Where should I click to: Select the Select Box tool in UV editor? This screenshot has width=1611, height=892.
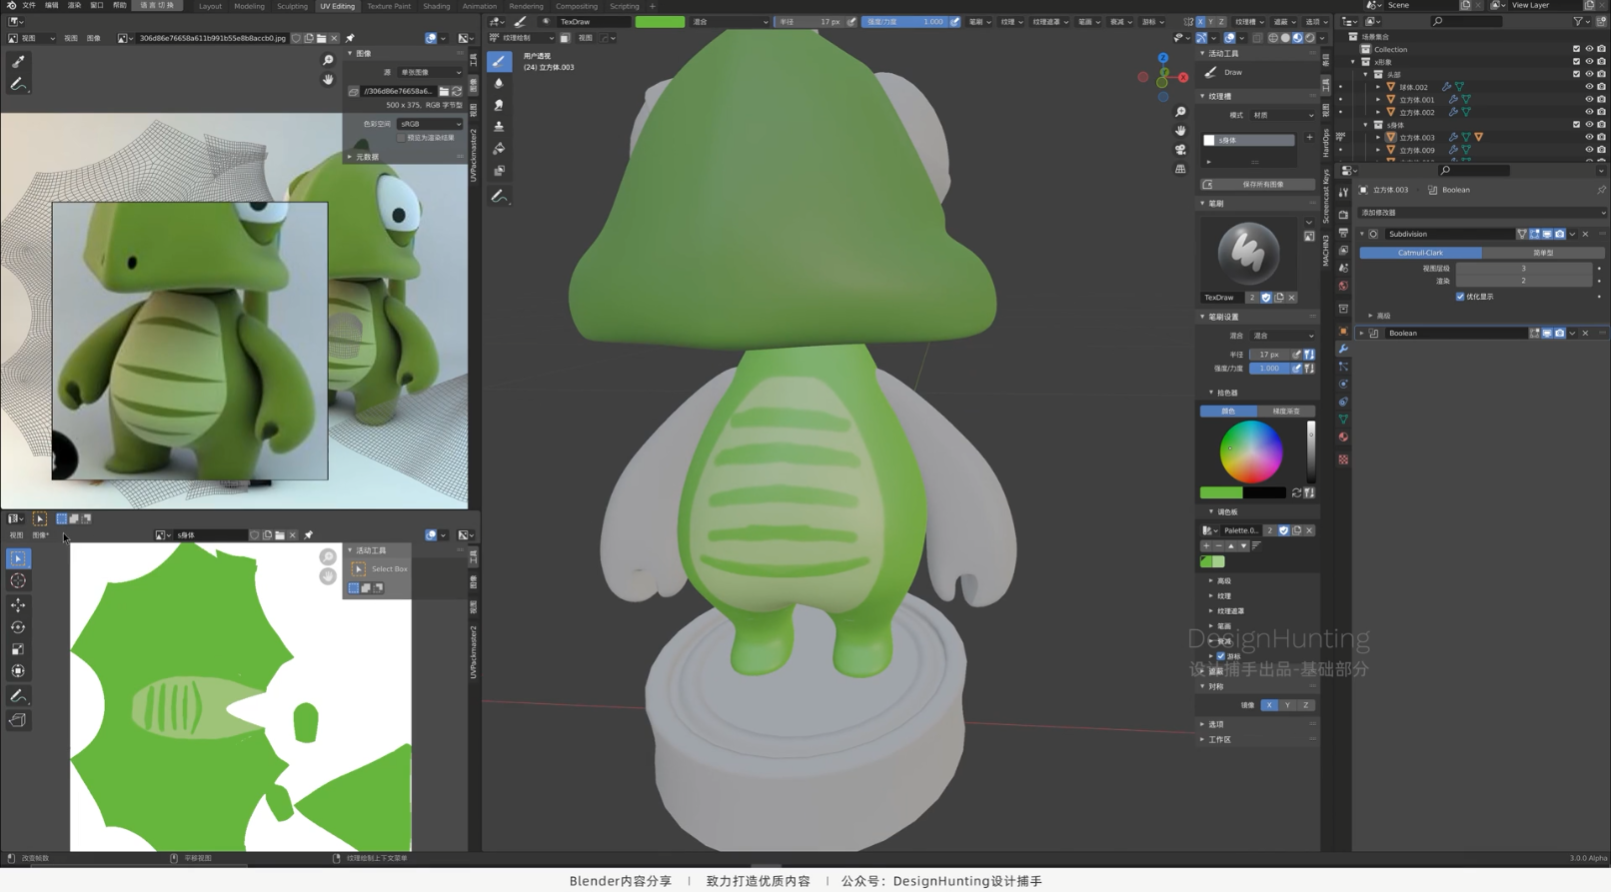pyautogui.click(x=18, y=559)
